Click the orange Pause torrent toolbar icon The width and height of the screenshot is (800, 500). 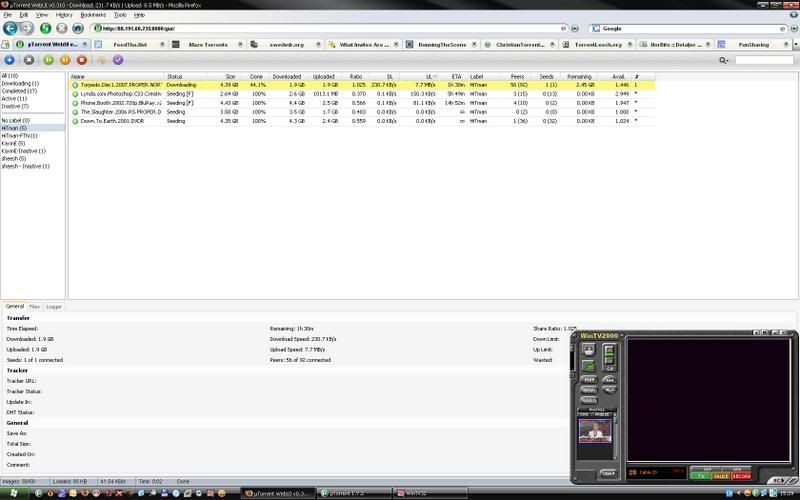pos(65,60)
